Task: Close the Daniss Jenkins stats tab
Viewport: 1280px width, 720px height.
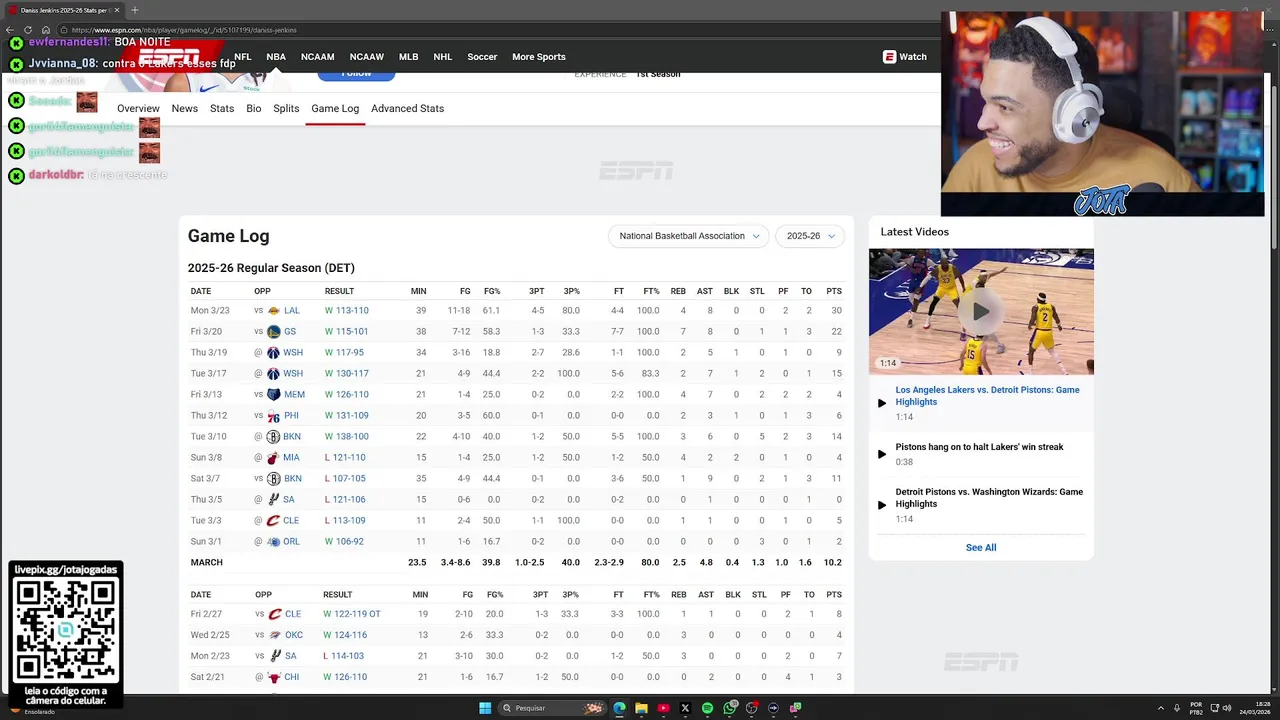Action: click(x=116, y=10)
